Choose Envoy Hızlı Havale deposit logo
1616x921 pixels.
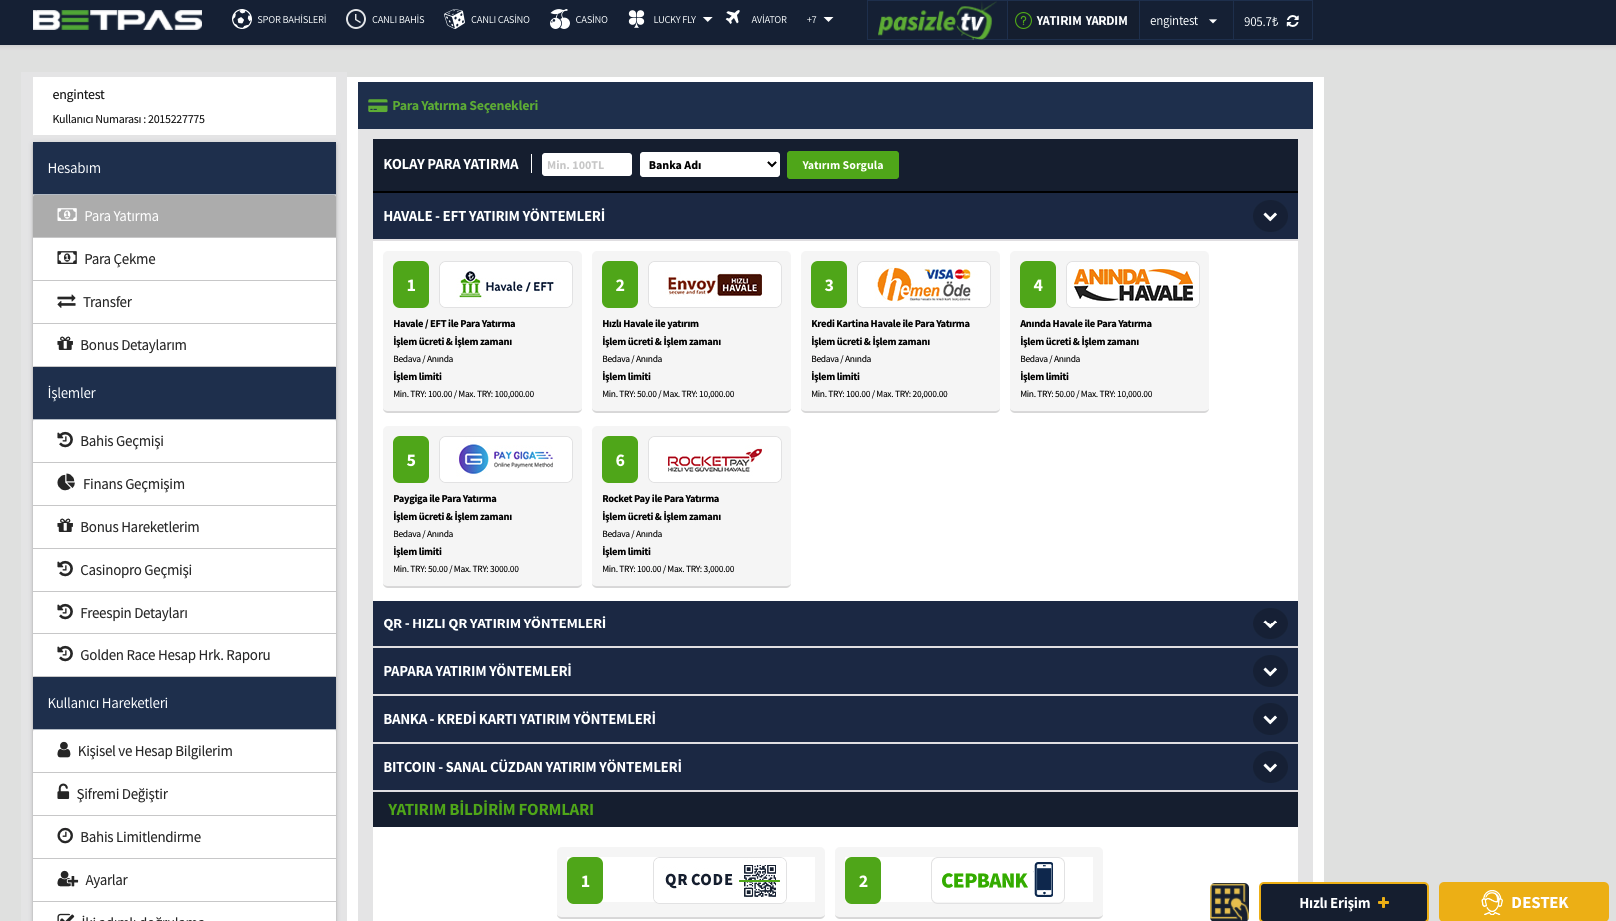point(715,285)
